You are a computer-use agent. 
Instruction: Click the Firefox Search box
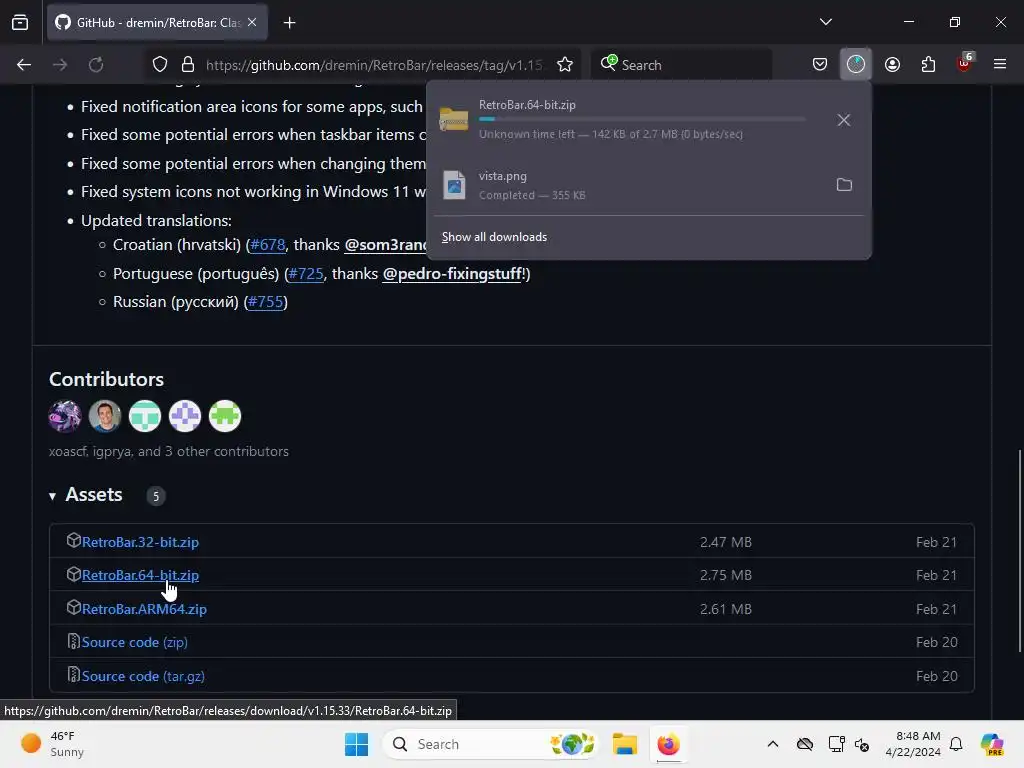(x=682, y=65)
